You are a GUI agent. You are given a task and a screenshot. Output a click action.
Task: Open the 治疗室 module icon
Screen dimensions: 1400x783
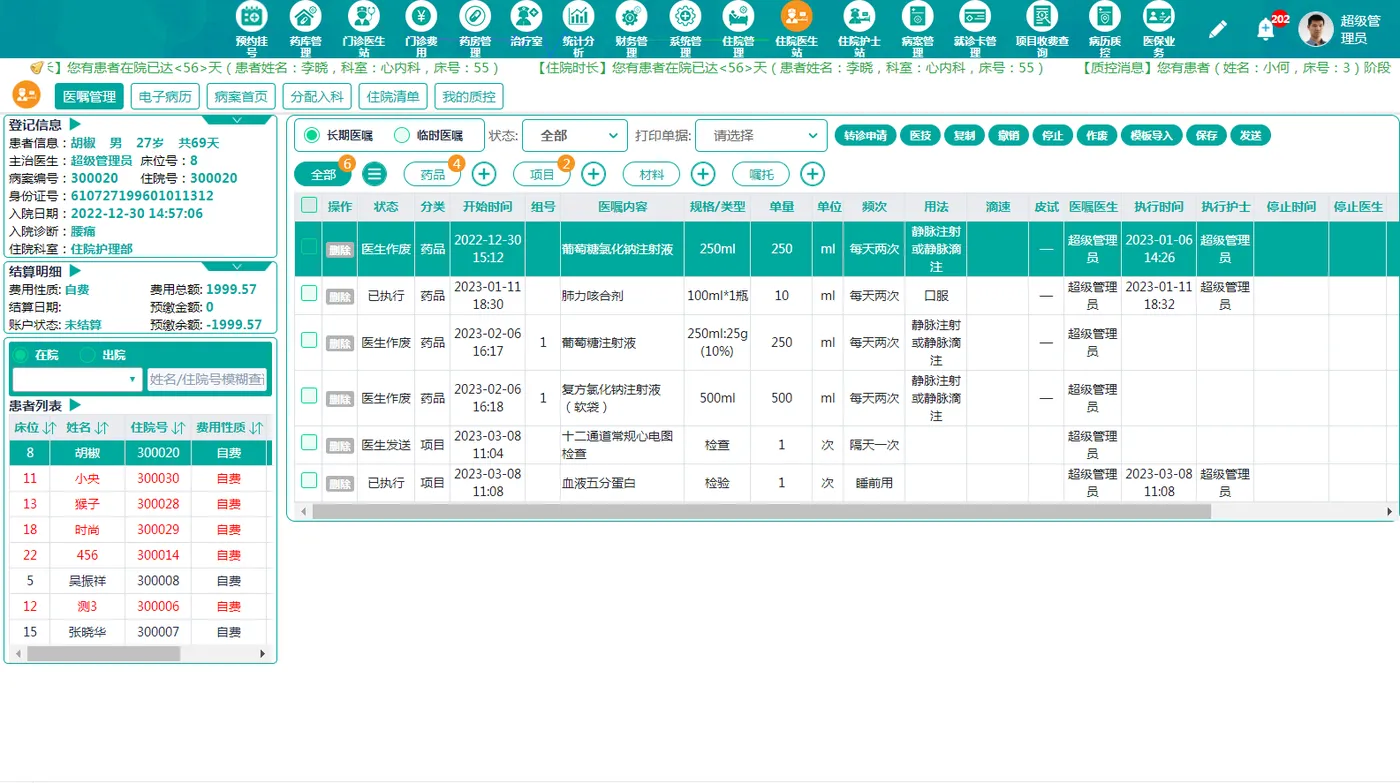tap(526, 16)
